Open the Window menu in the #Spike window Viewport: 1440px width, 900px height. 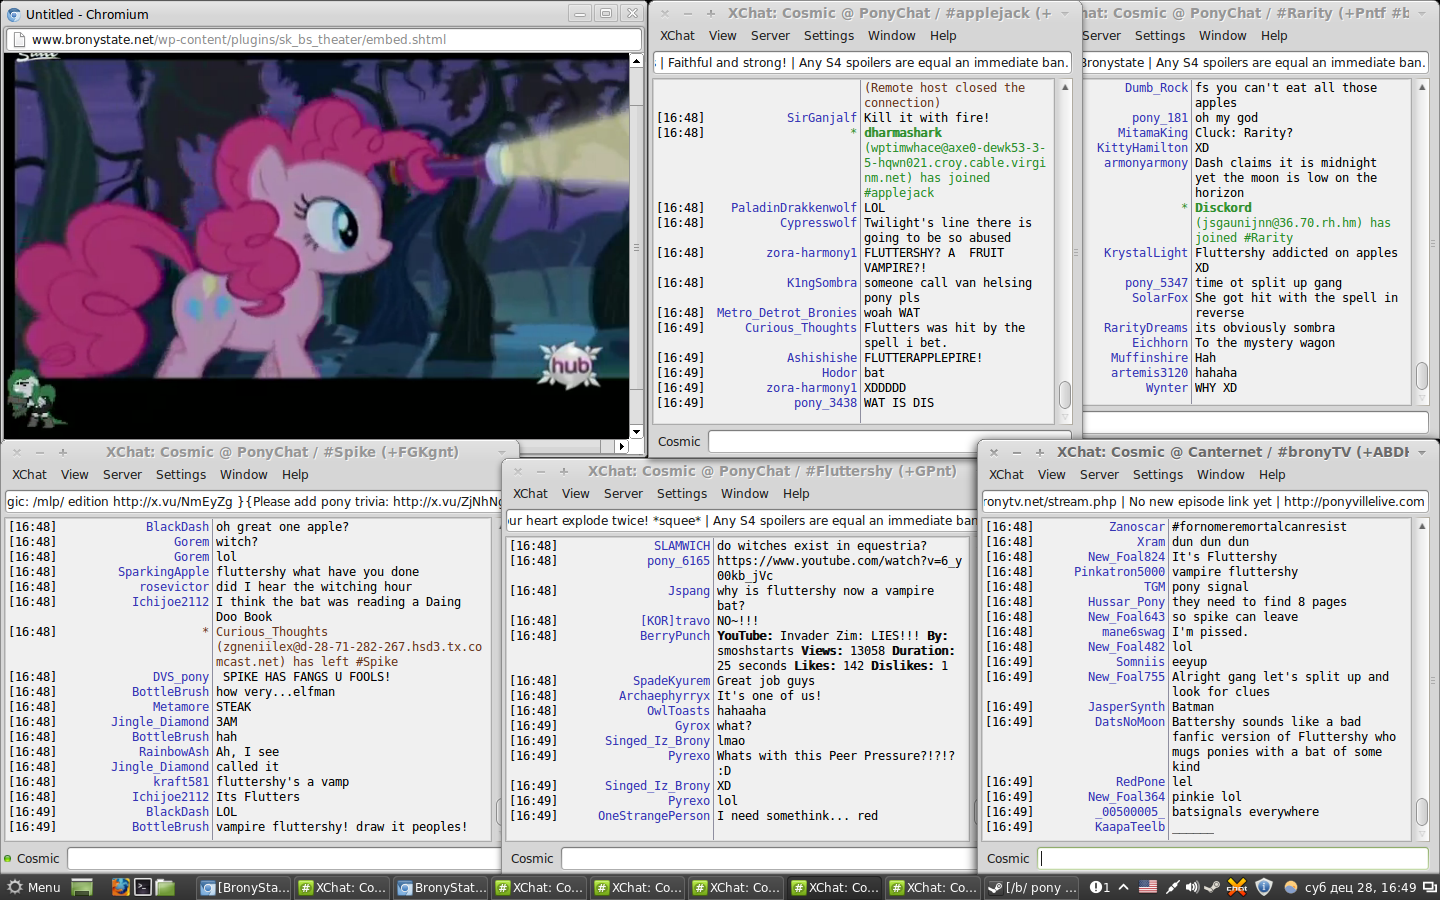click(244, 475)
